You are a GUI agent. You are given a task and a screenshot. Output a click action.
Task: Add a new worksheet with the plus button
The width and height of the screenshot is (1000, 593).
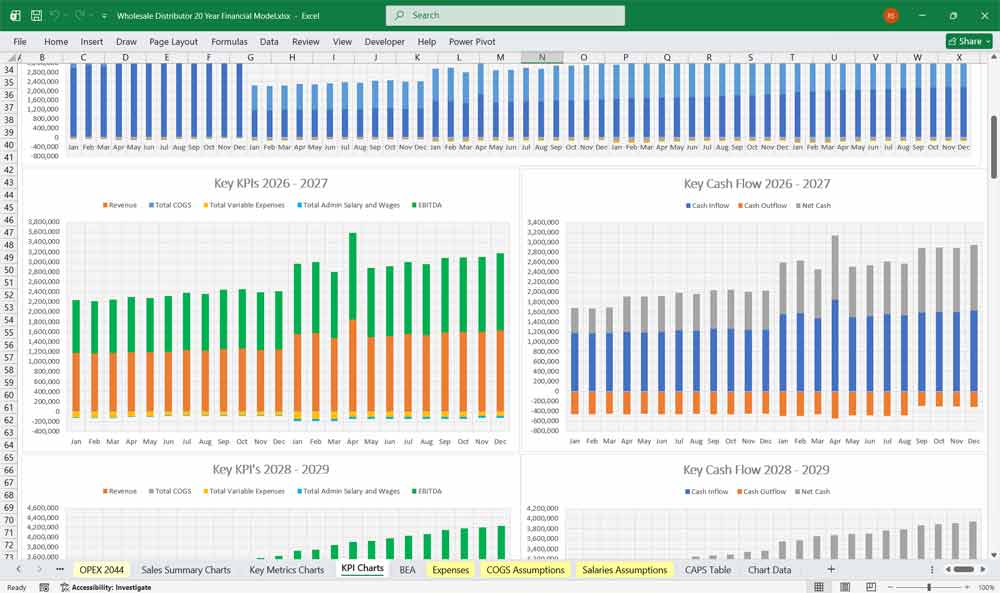coord(832,570)
